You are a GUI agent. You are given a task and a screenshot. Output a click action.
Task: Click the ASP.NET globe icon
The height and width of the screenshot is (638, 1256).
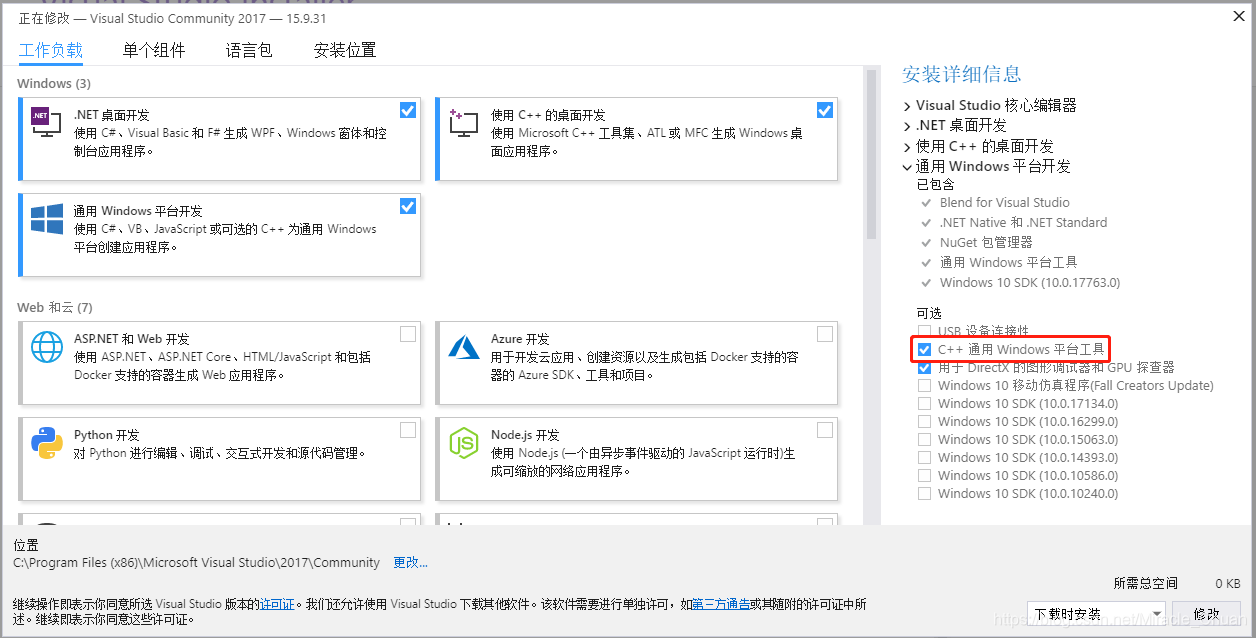click(x=46, y=346)
